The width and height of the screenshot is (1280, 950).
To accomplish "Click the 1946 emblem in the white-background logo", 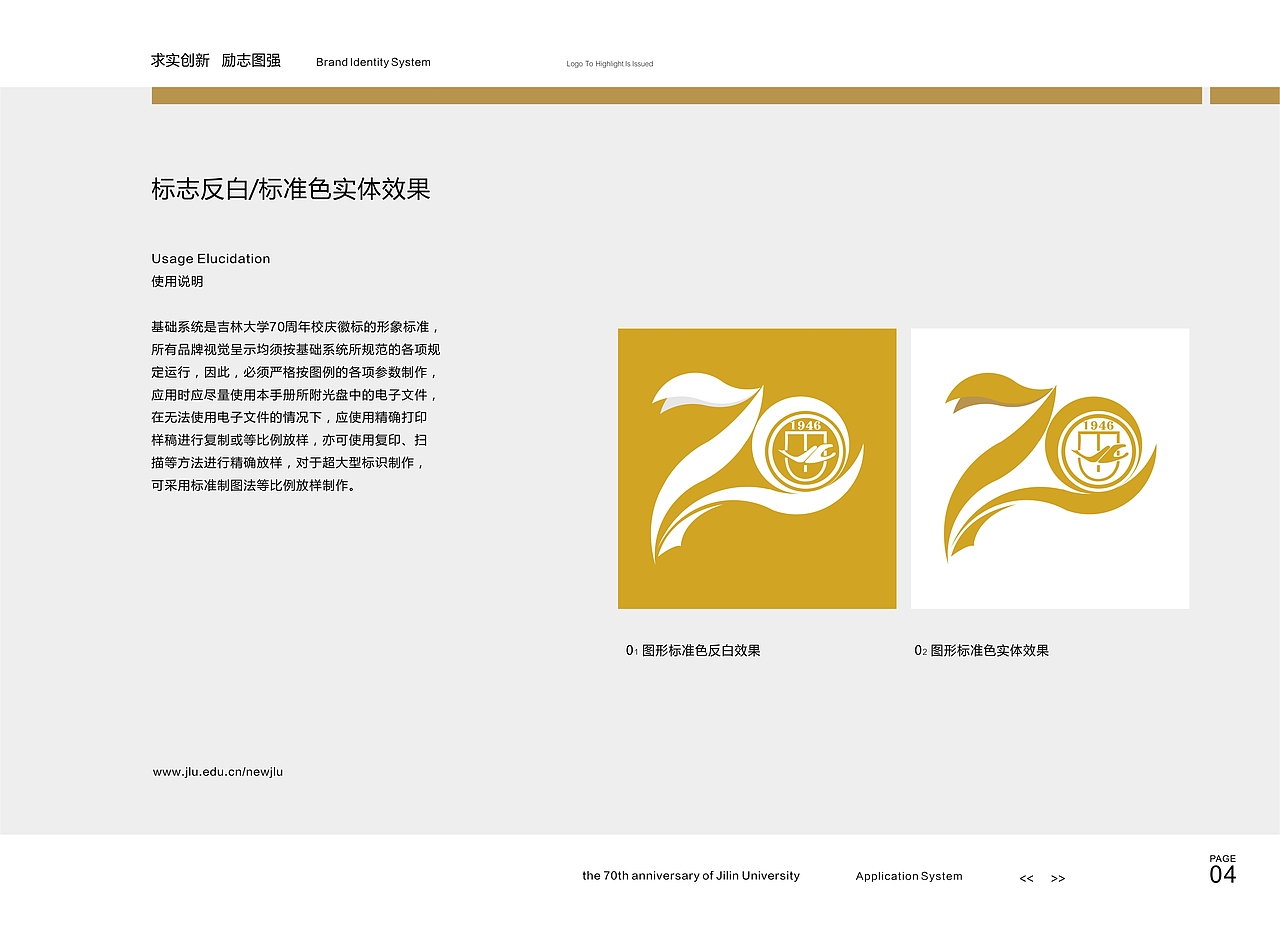I will coord(1099,451).
